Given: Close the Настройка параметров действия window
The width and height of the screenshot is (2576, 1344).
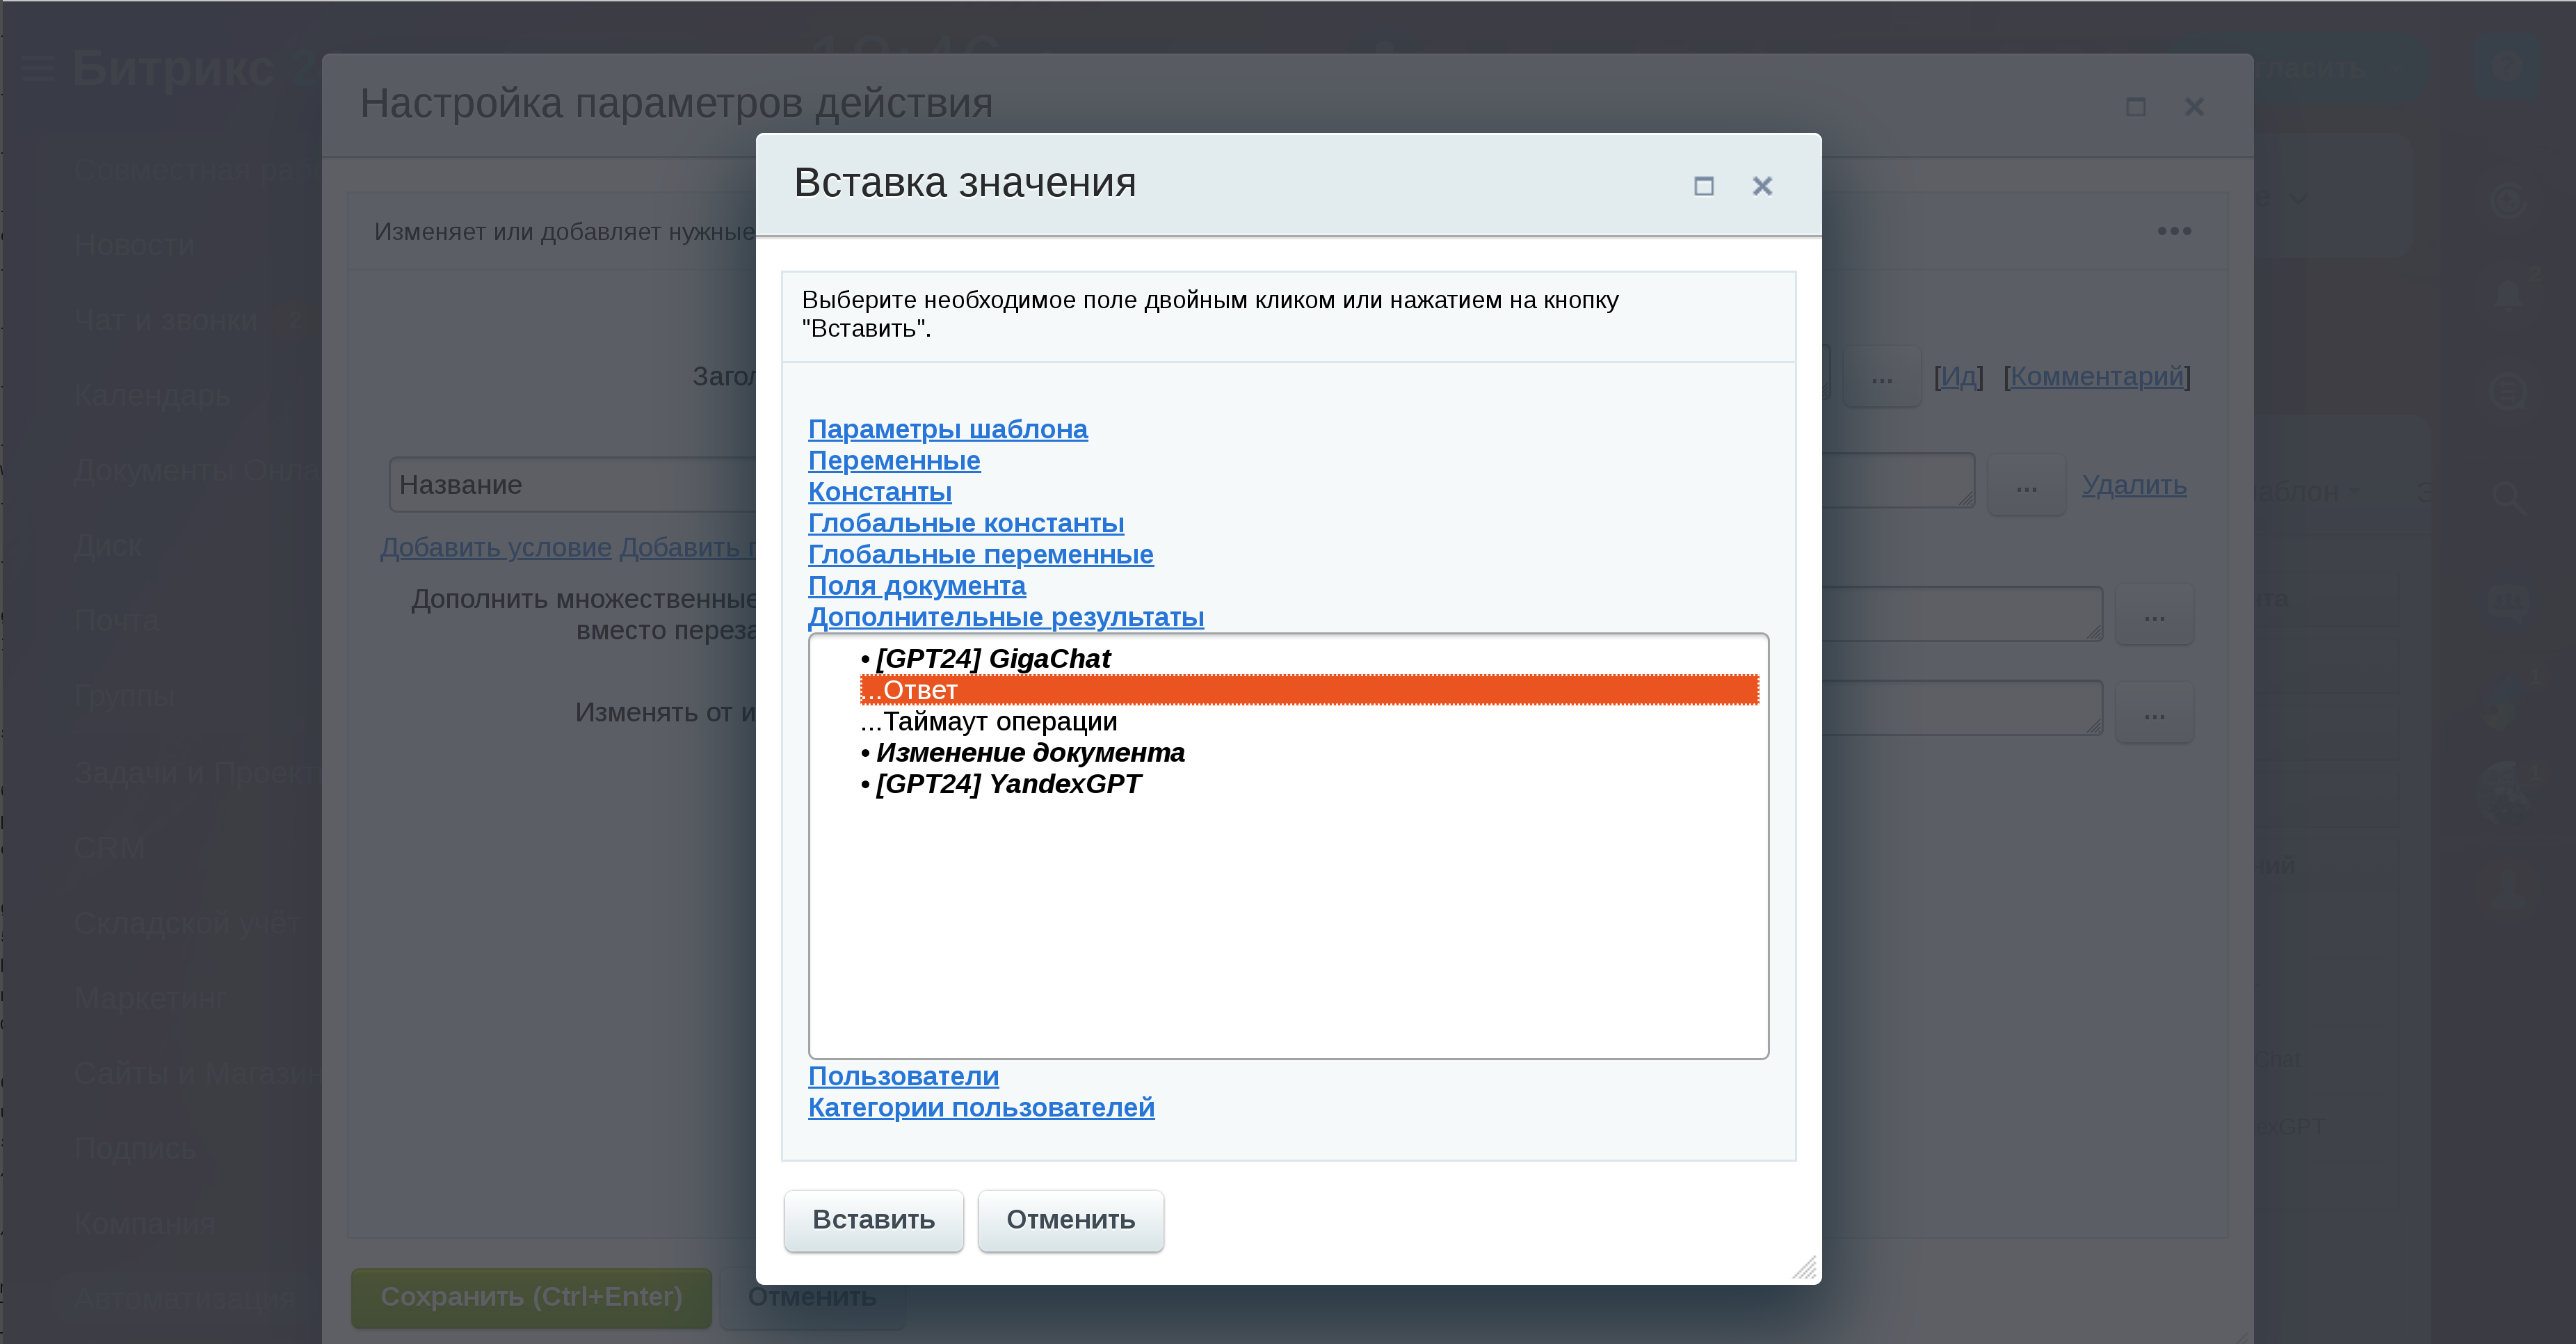Looking at the screenshot, I should pos(2194,107).
